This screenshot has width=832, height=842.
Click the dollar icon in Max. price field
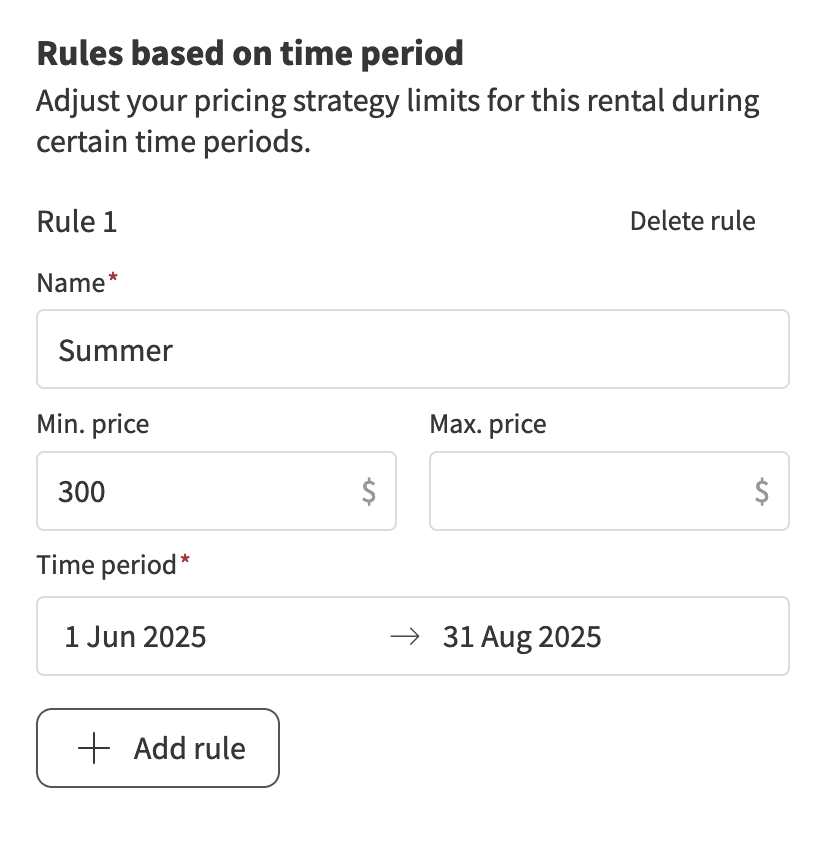click(x=762, y=491)
